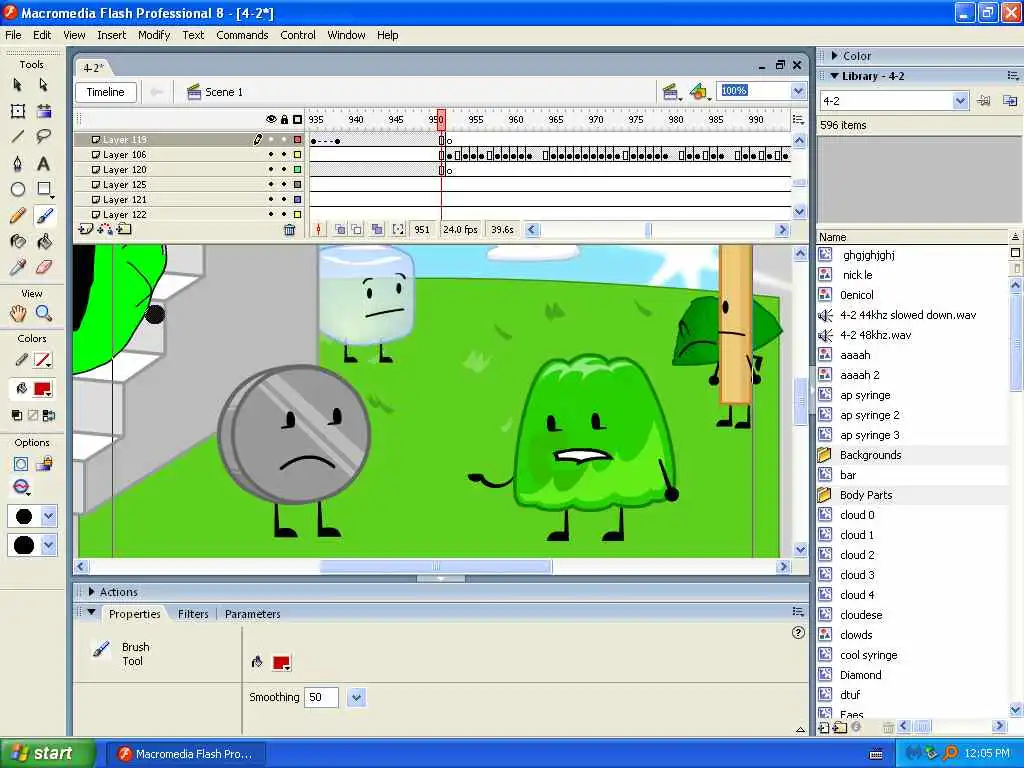The width and height of the screenshot is (1024, 768).
Task: Toggle outline square for Layer 125
Action: [x=298, y=185]
